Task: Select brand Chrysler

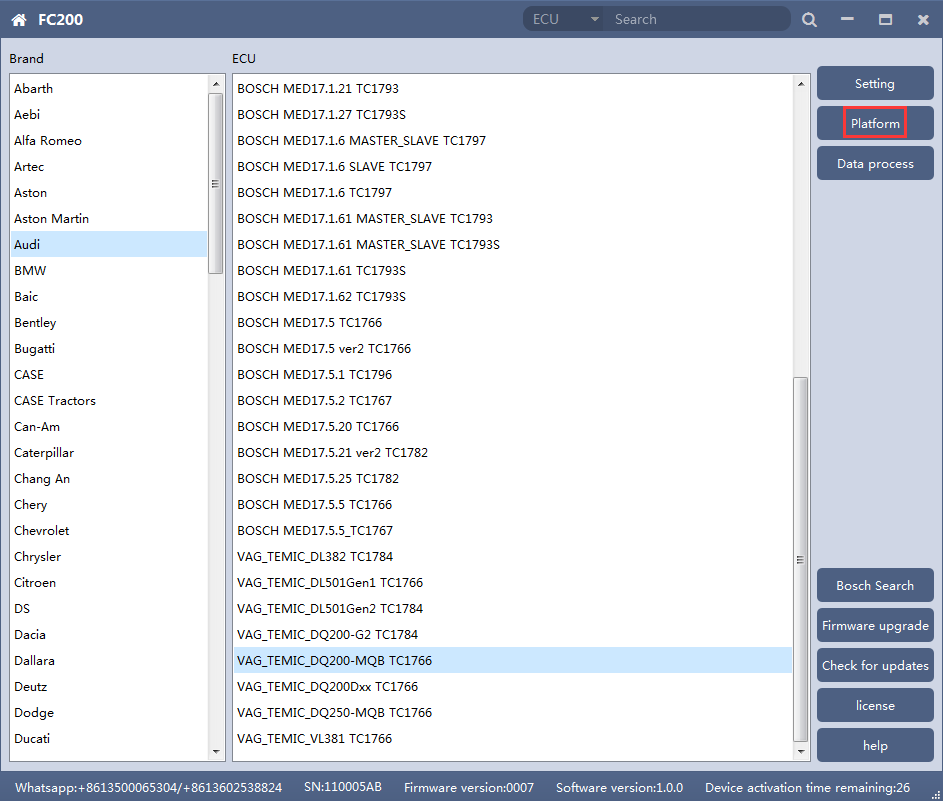Action: click(x=109, y=557)
